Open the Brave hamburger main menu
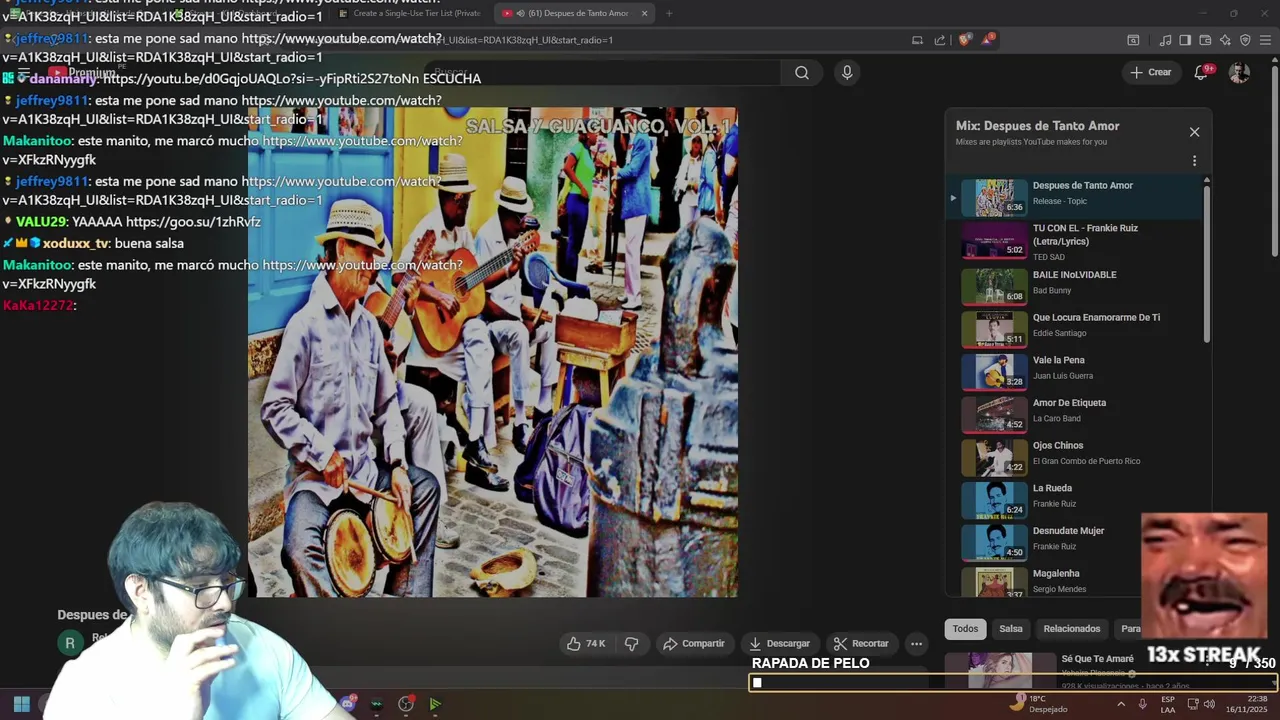Viewport: 1280px width, 720px height. point(1265,40)
